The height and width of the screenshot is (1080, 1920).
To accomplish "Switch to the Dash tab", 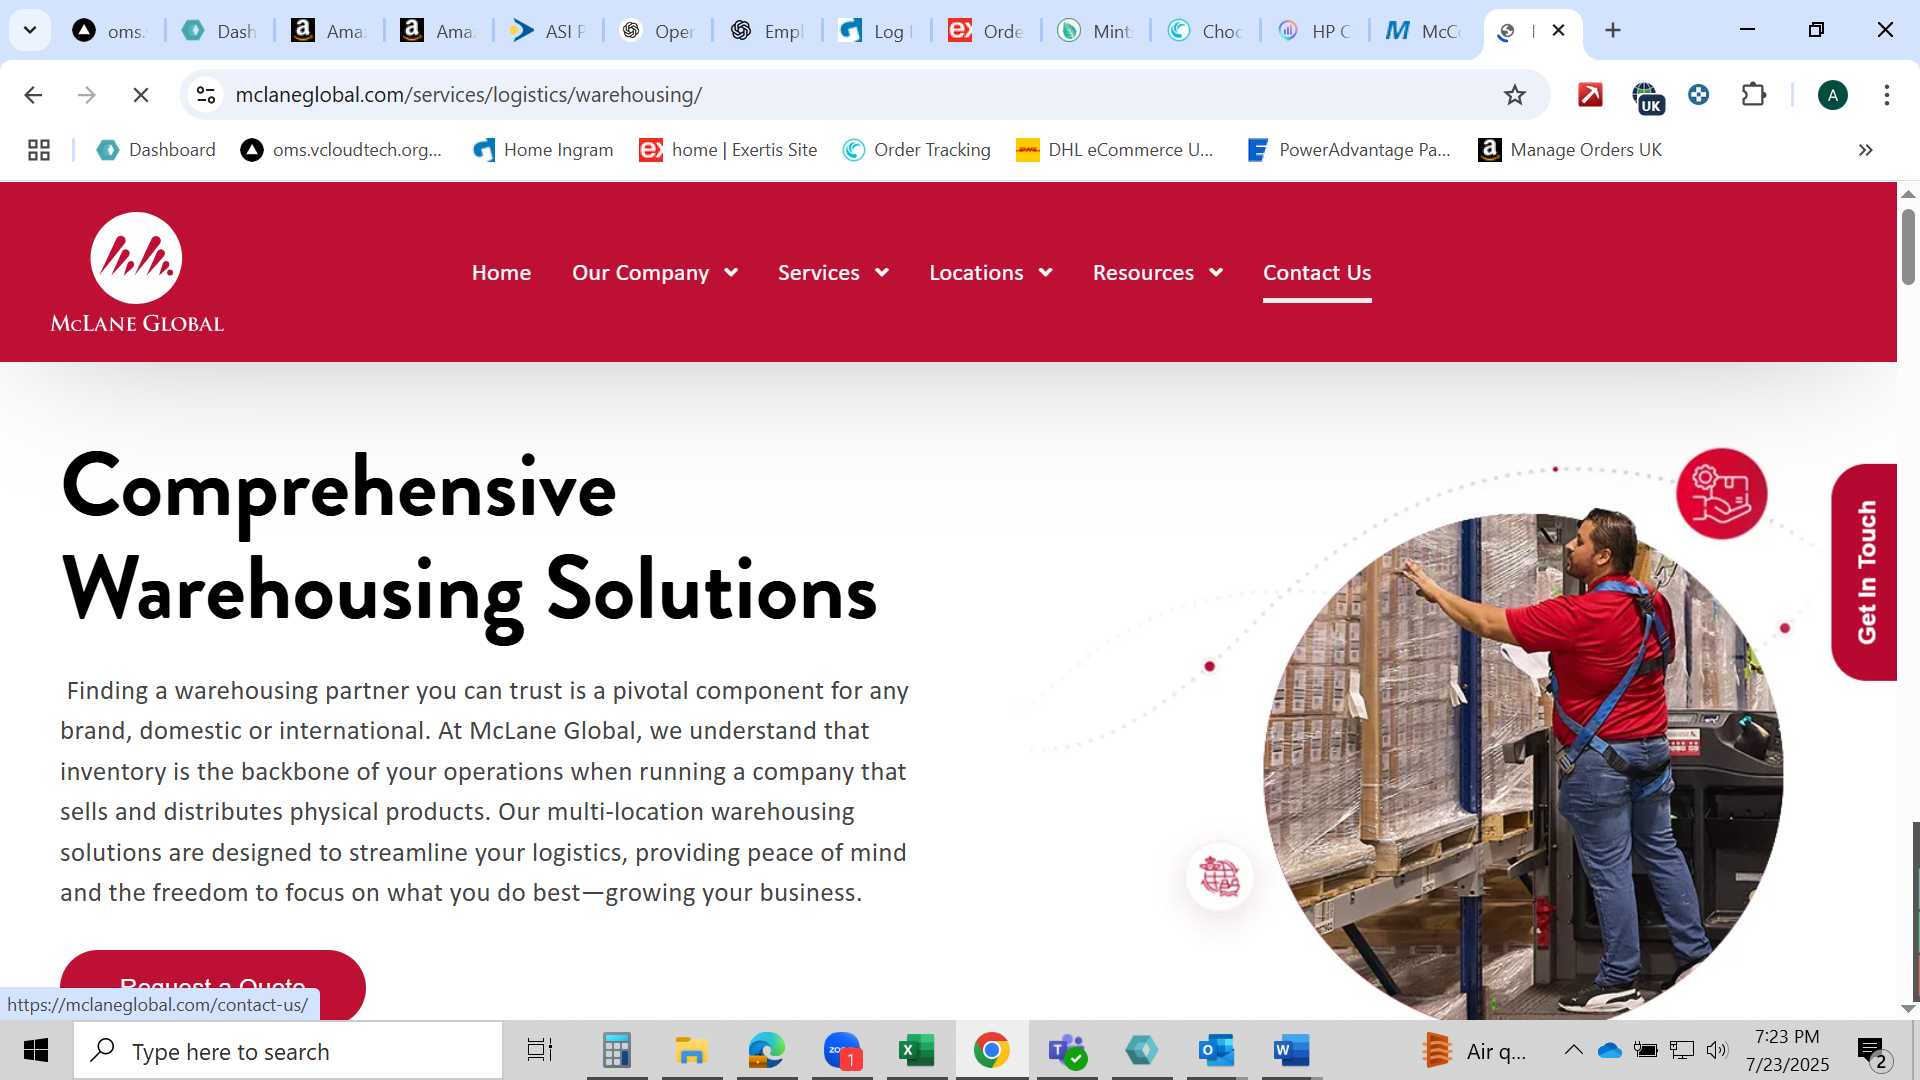I will tap(220, 31).
